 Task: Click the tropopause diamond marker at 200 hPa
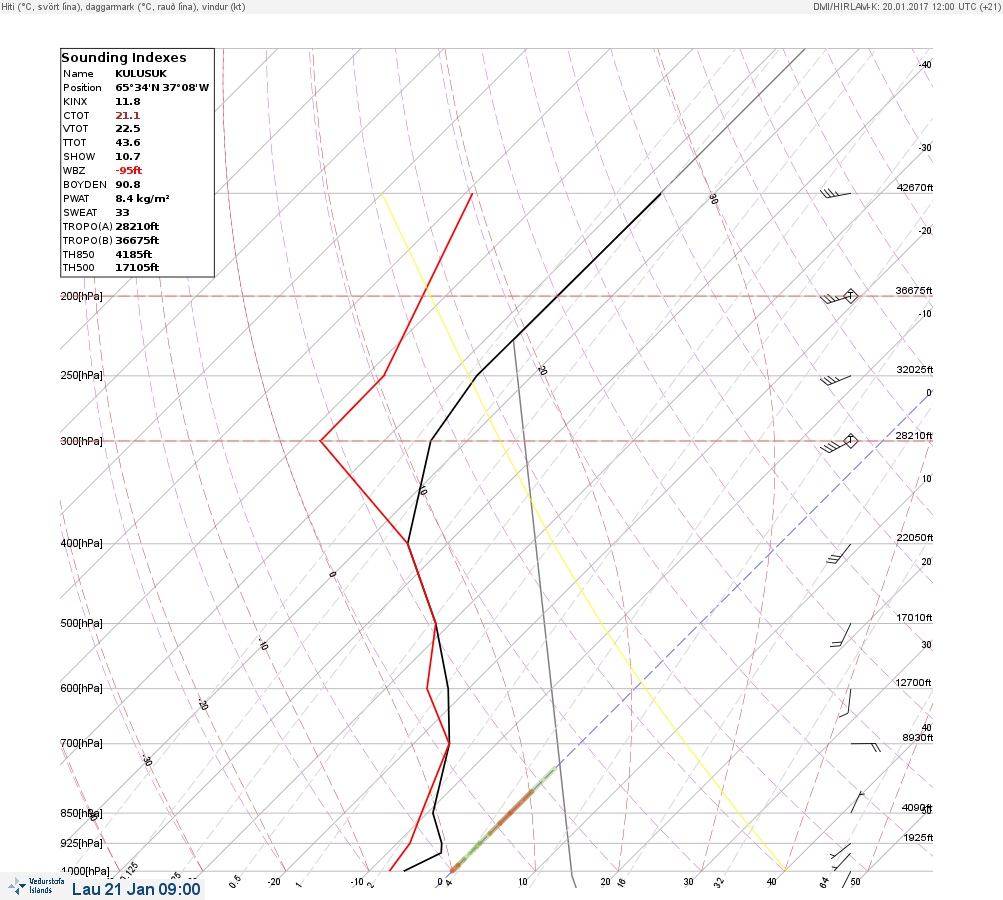(850, 296)
